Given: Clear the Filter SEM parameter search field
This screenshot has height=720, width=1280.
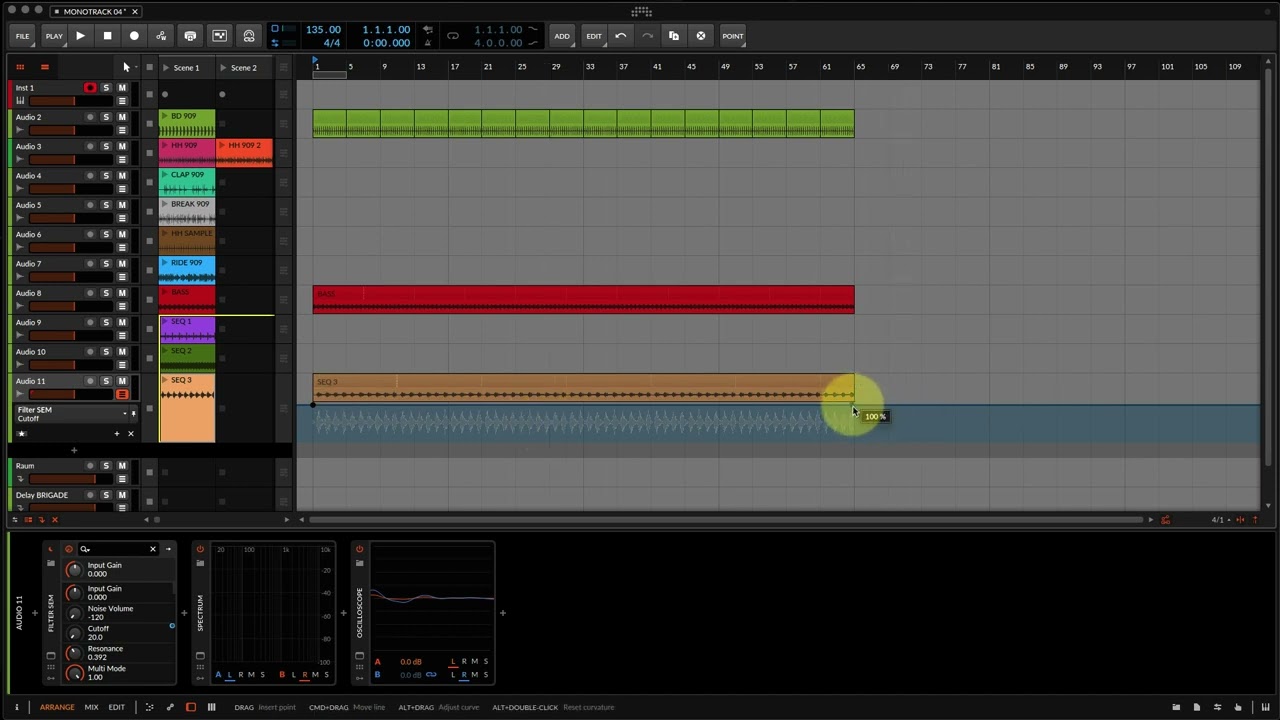Looking at the screenshot, I should pos(153,549).
